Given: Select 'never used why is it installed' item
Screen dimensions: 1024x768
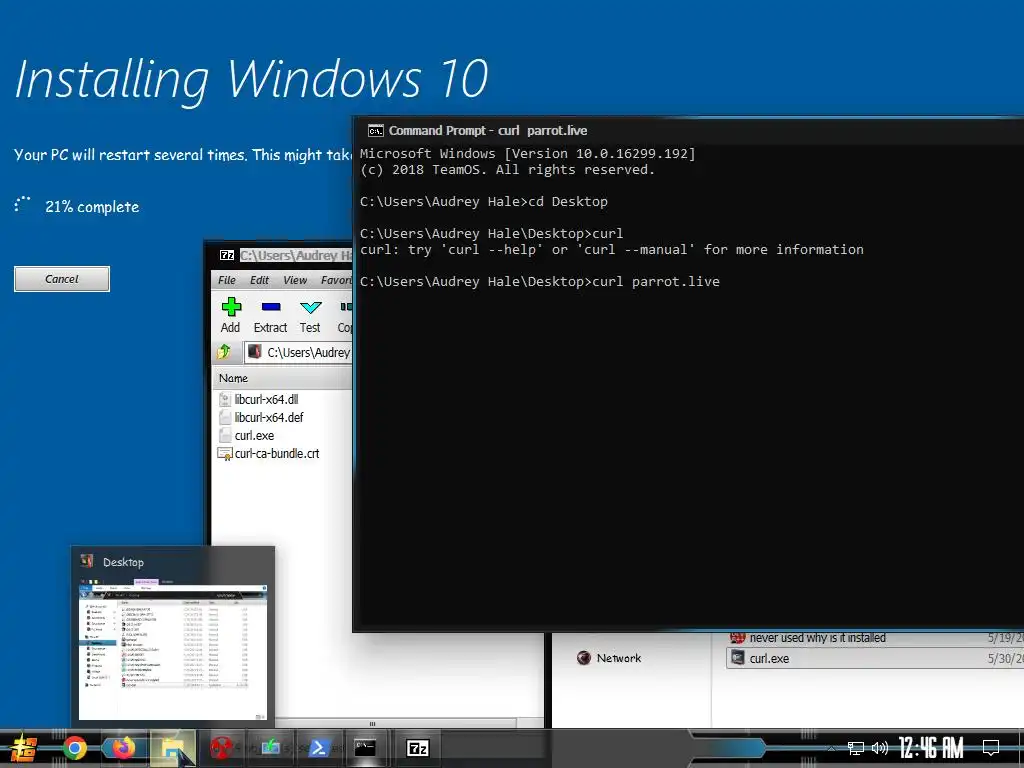Looking at the screenshot, I should coord(817,637).
